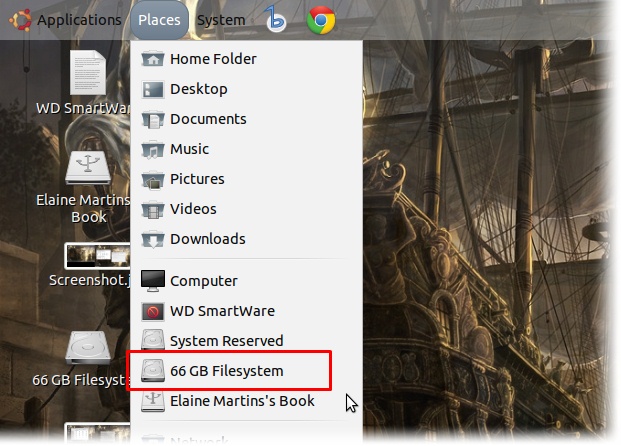Open Videos from Places menu

(246, 209)
